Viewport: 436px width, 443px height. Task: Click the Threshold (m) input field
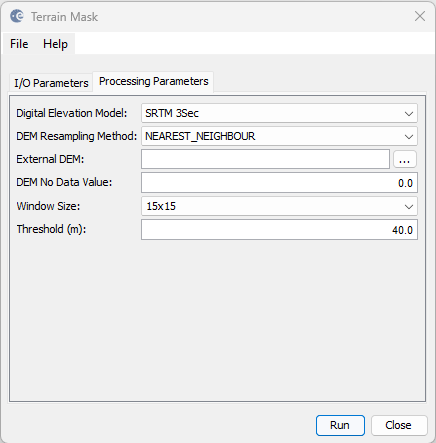279,230
